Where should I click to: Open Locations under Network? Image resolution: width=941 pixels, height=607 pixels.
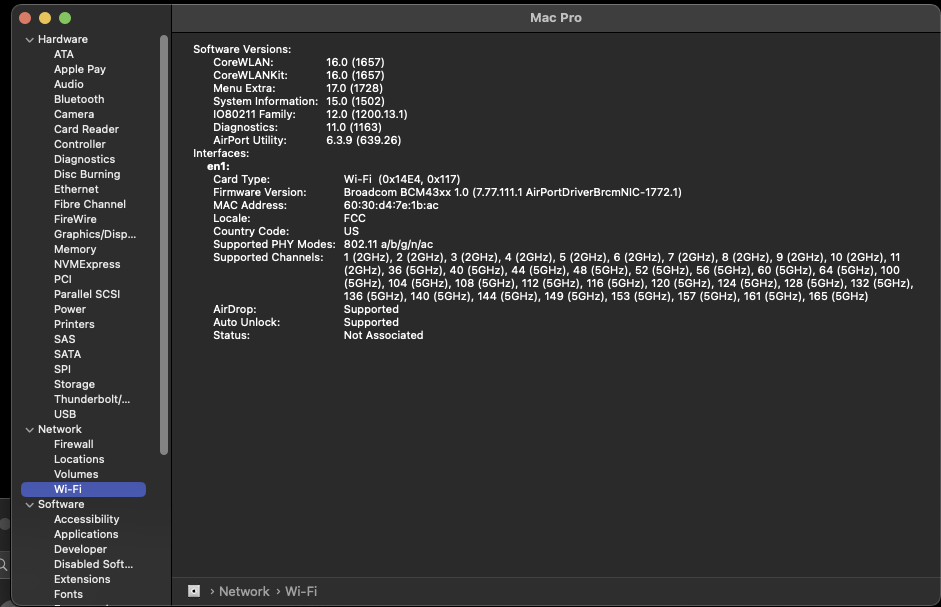[x=79, y=459]
